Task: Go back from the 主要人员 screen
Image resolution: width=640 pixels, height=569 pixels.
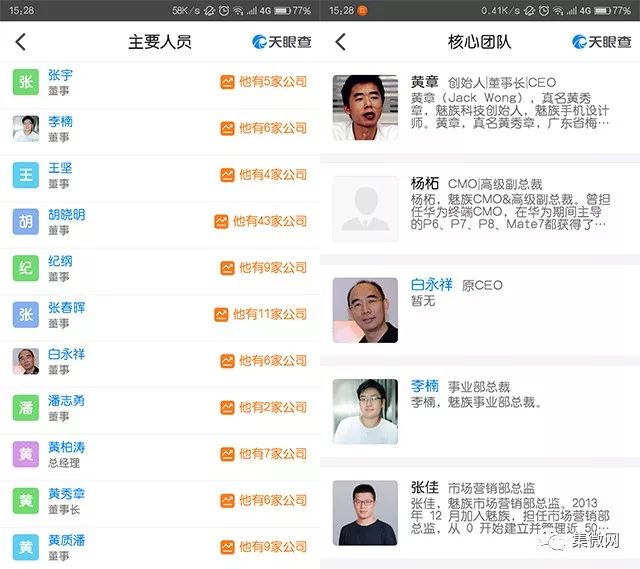Action: 21,42
